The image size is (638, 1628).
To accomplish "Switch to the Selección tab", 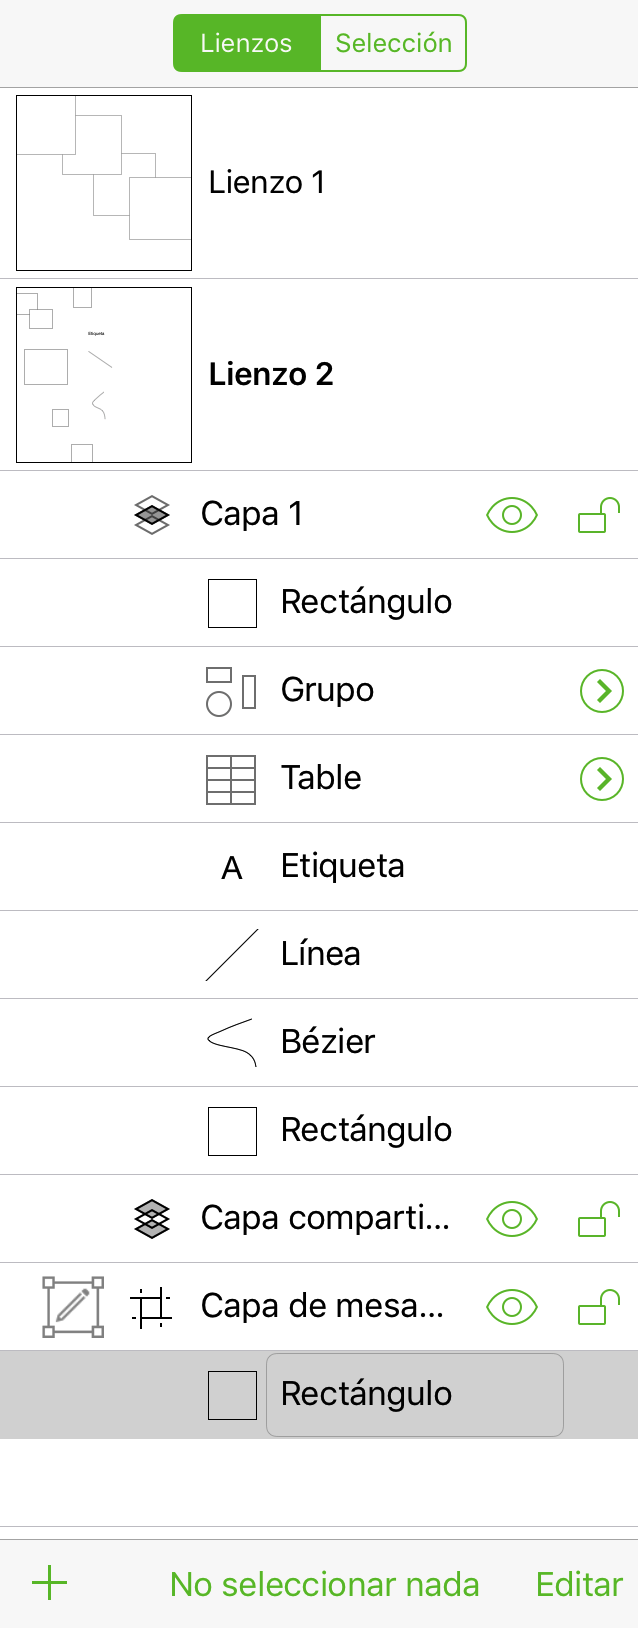I will [x=393, y=43].
